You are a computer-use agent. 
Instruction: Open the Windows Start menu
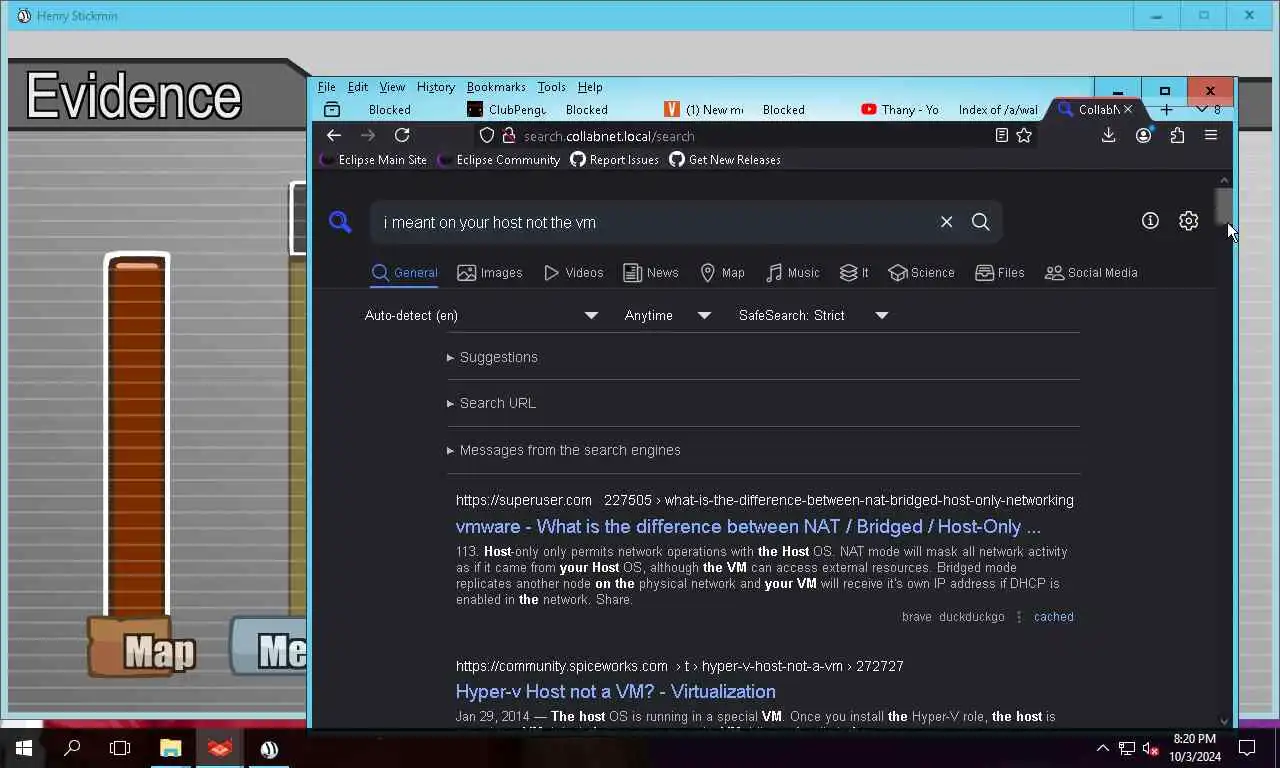click(x=23, y=748)
